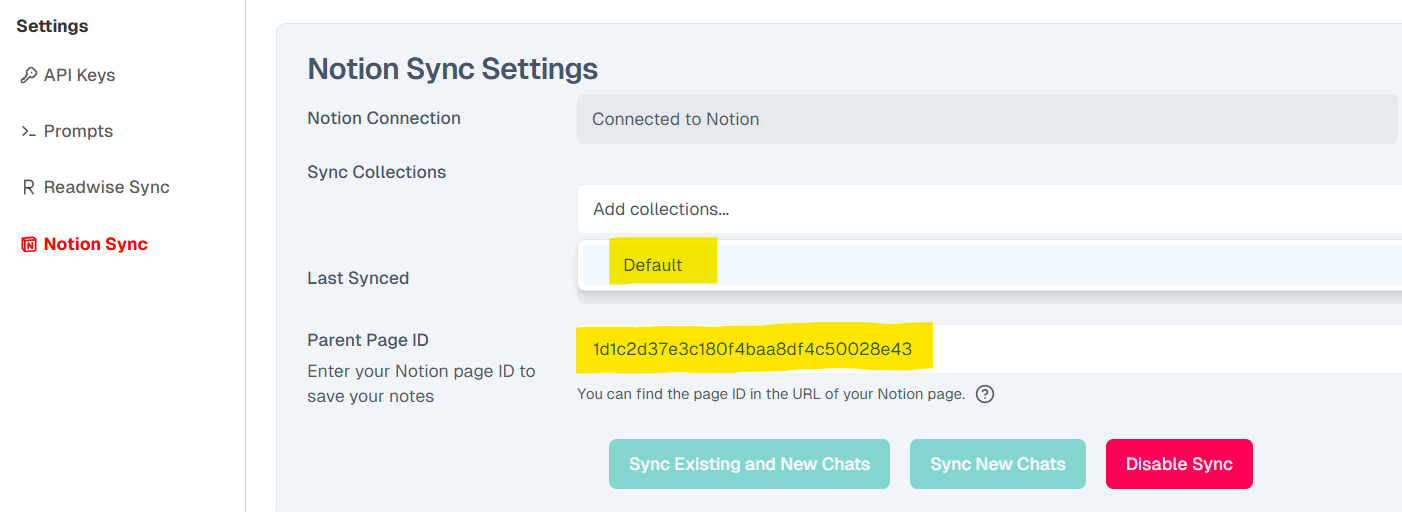Choose the Default collection option
1402x512 pixels.
click(991, 265)
